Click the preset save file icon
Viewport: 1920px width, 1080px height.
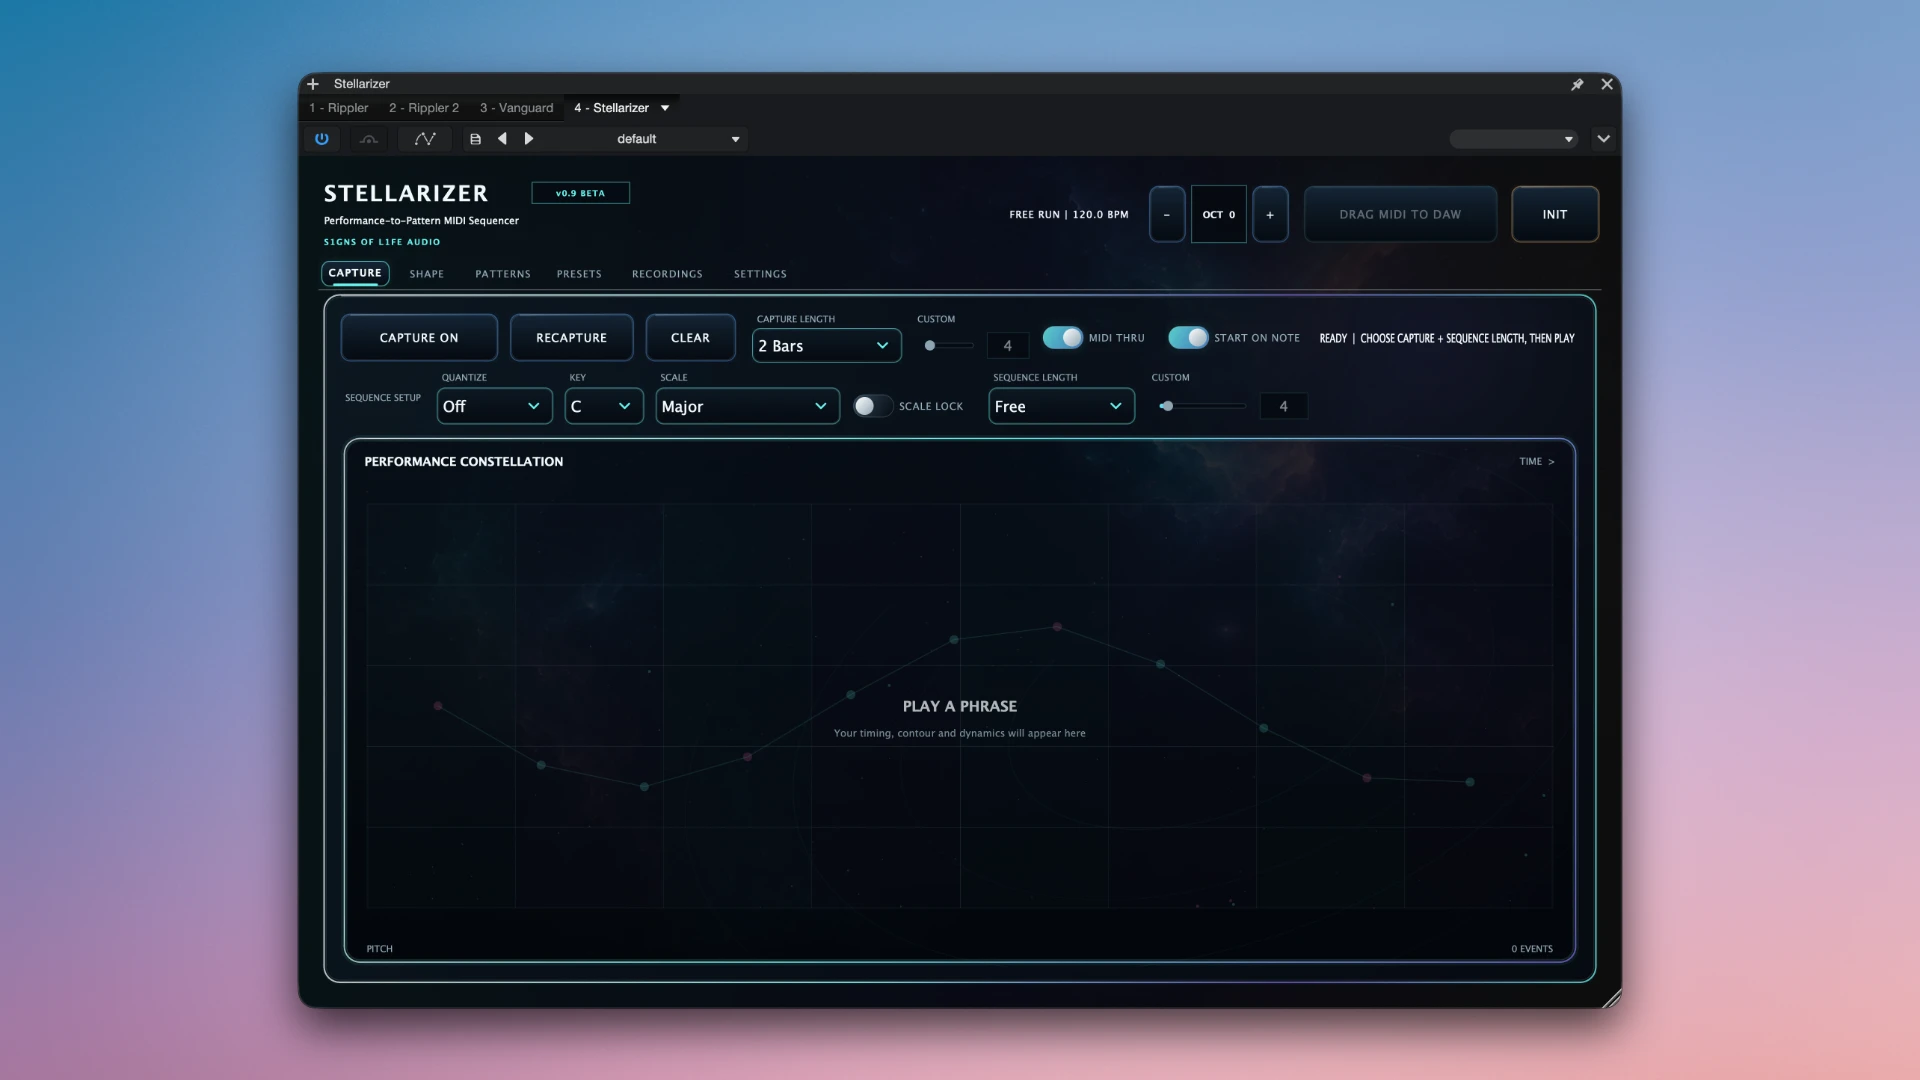point(476,139)
